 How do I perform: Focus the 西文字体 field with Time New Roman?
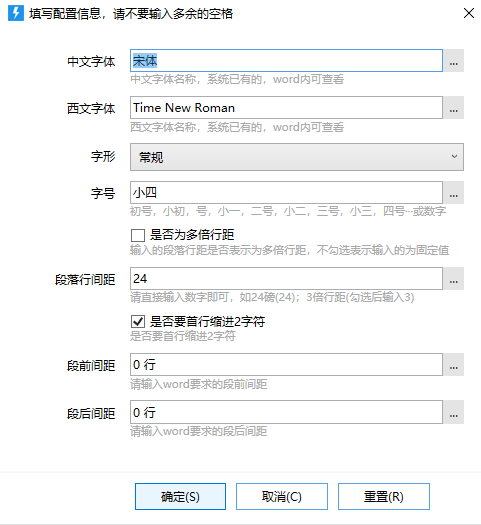[x=286, y=107]
